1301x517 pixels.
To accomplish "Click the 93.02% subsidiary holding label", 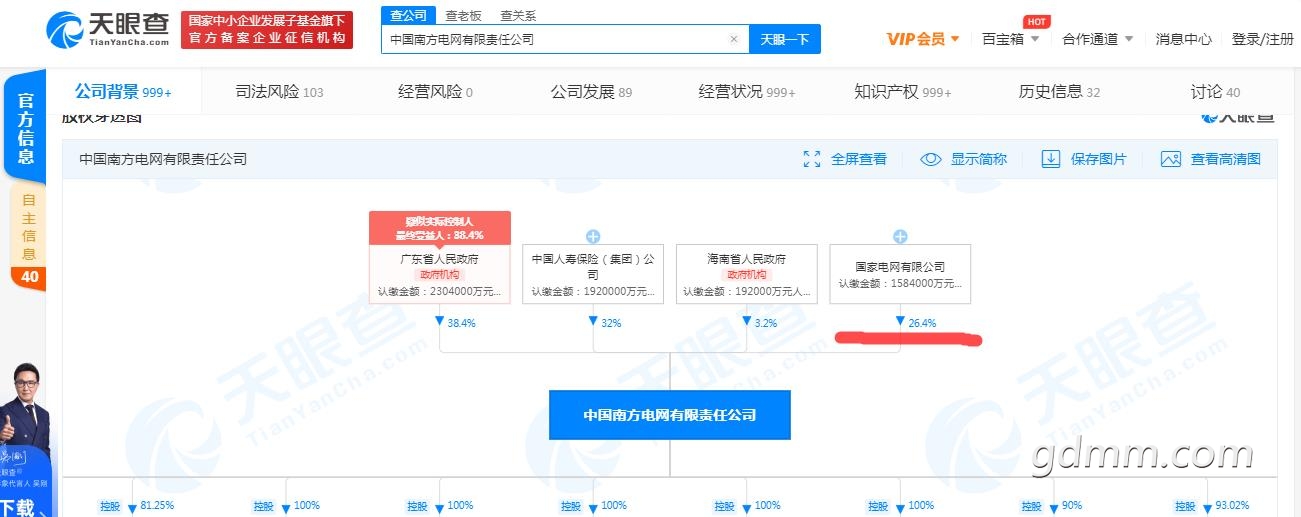I will 1231,506.
